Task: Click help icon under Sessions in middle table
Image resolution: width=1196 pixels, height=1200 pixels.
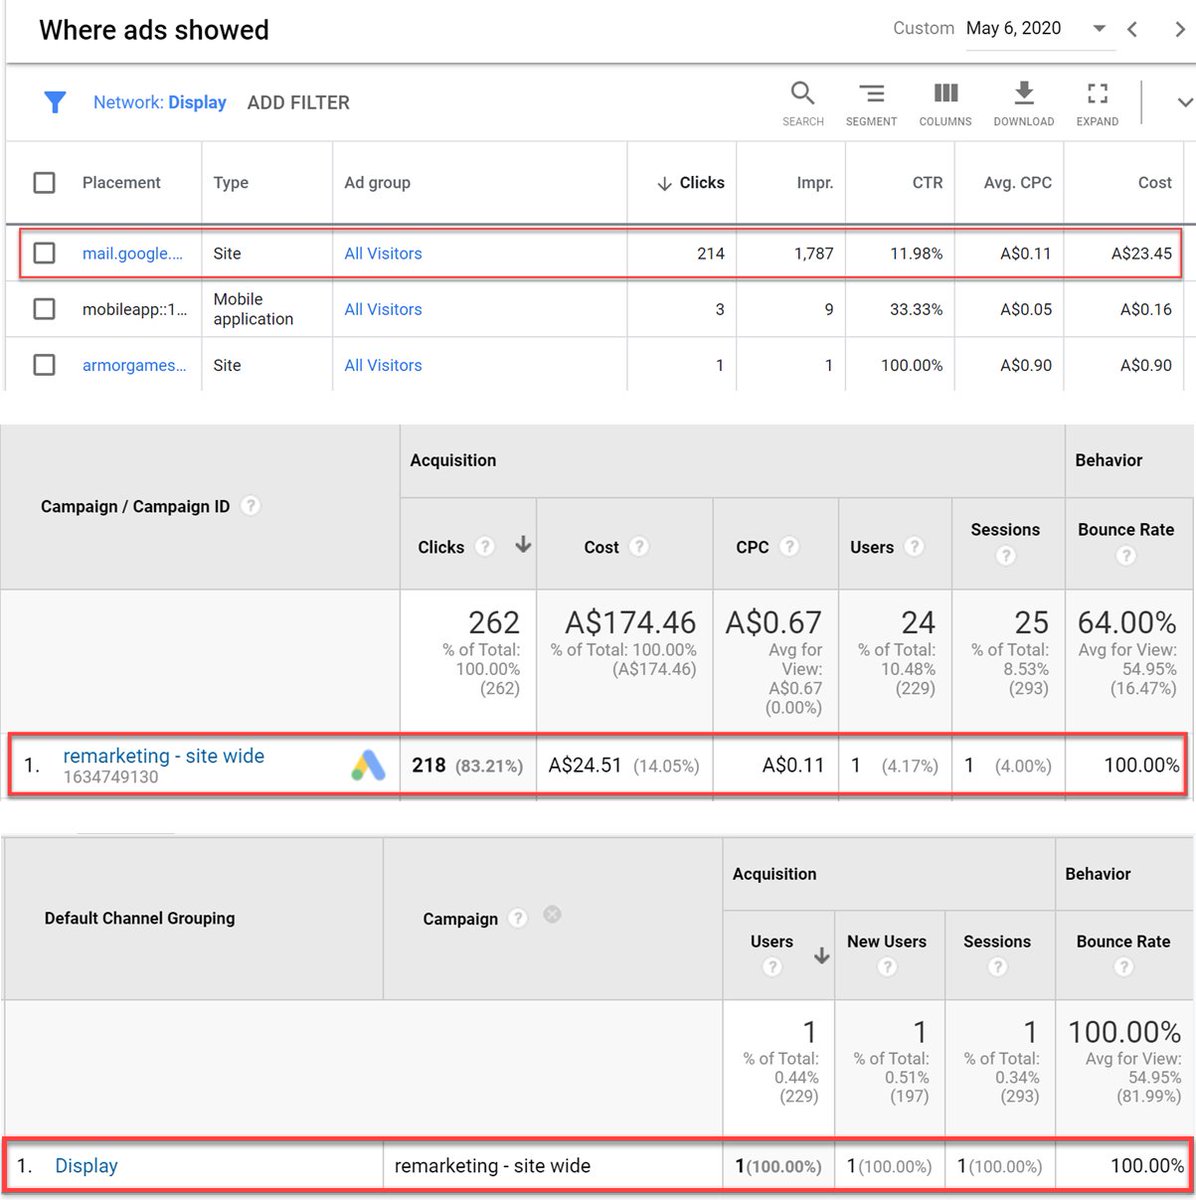Action: 1005,555
